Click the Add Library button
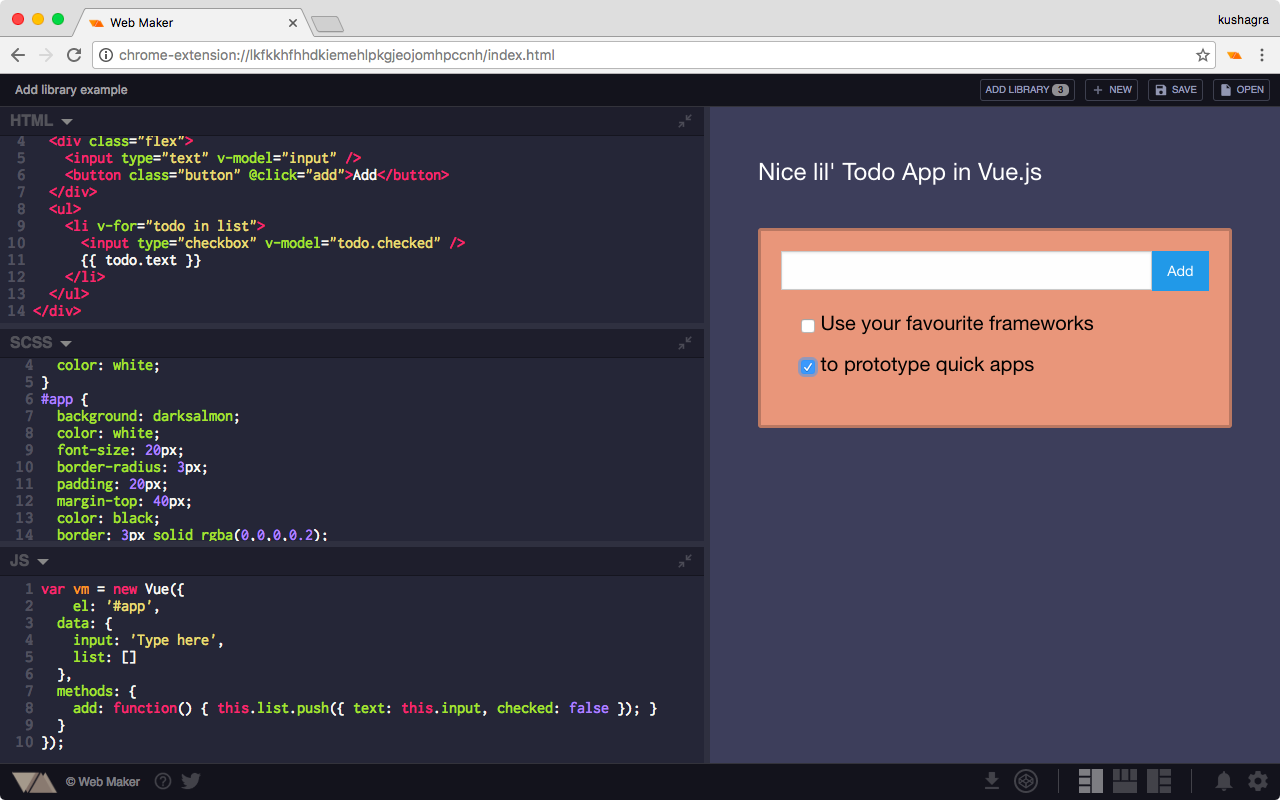Viewport: 1280px width, 800px height. click(x=1027, y=90)
